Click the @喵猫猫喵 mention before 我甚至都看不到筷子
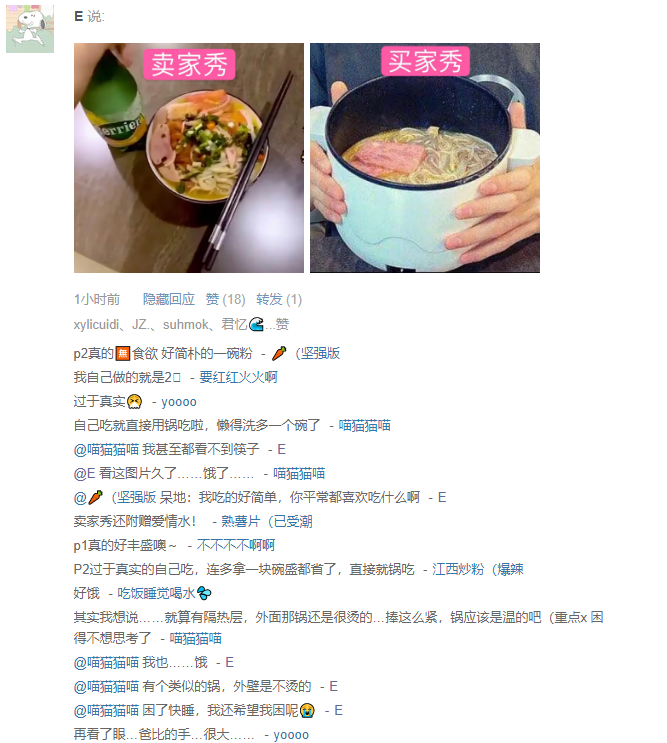 106,449
